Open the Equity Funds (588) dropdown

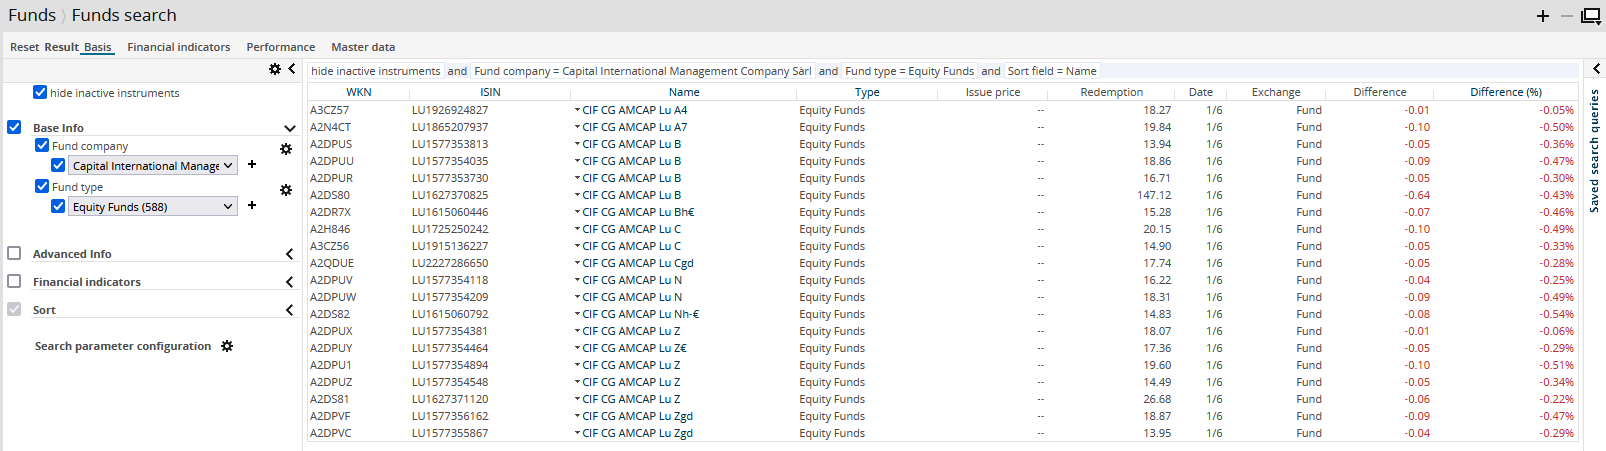click(154, 207)
